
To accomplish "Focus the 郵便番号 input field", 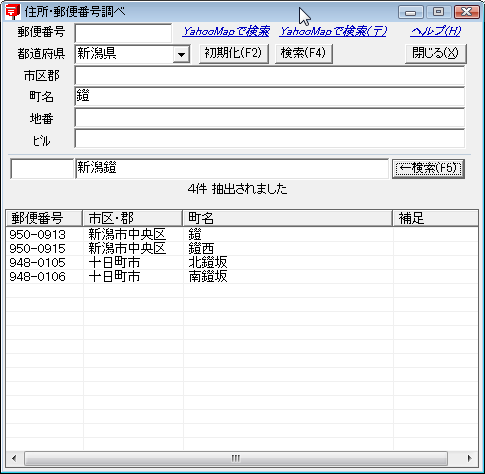I will pos(123,33).
